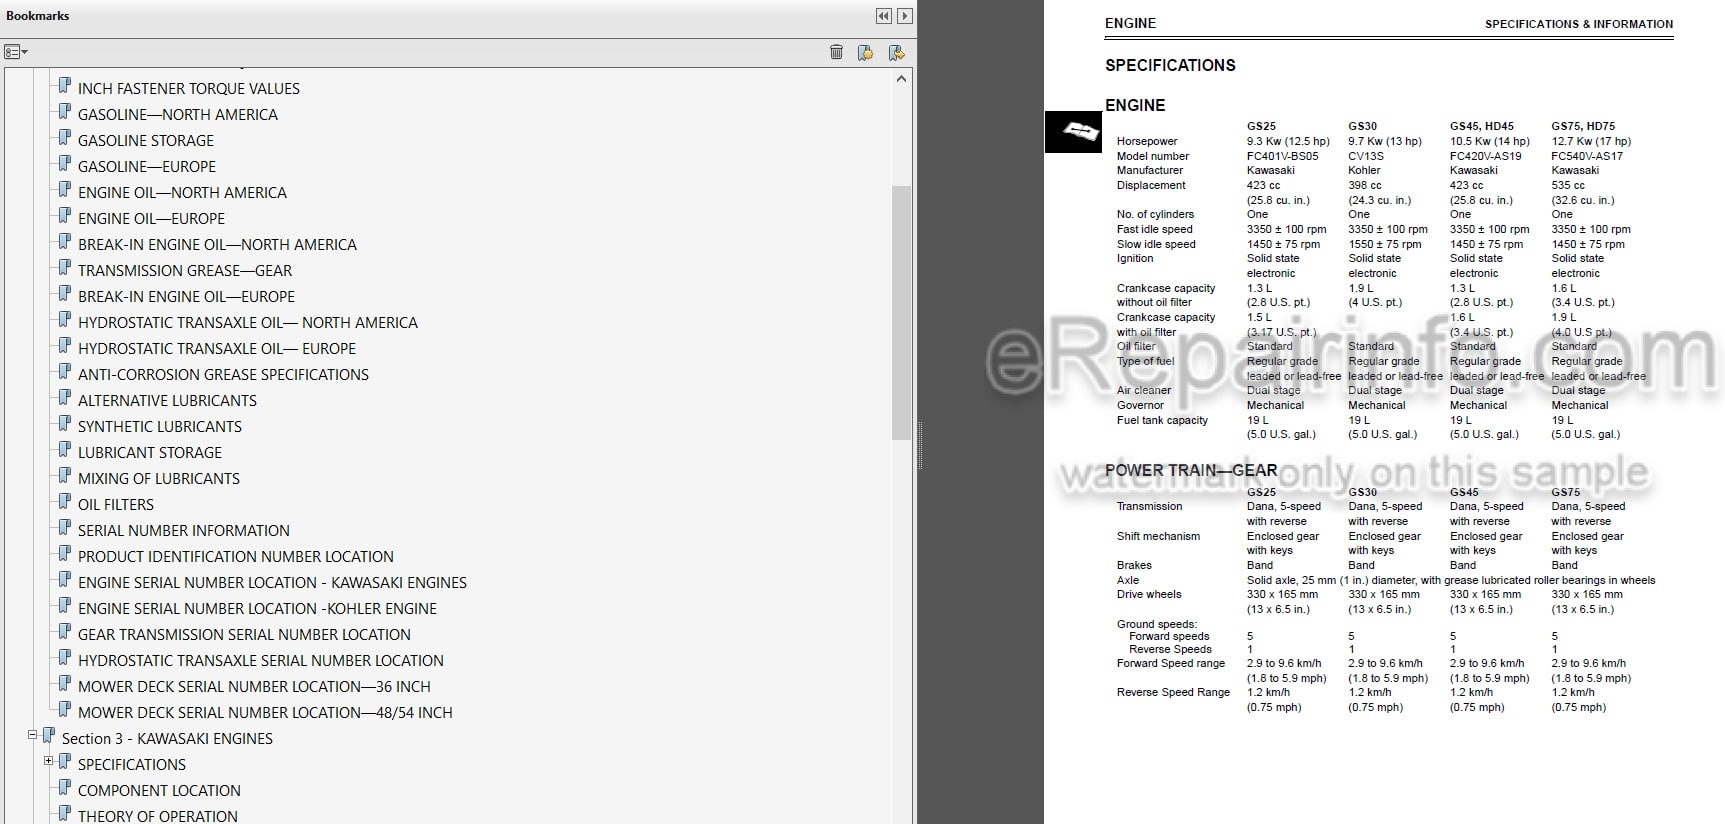Open THEORY OF OPERATION bookmark
The height and width of the screenshot is (824, 1725).
point(158,816)
